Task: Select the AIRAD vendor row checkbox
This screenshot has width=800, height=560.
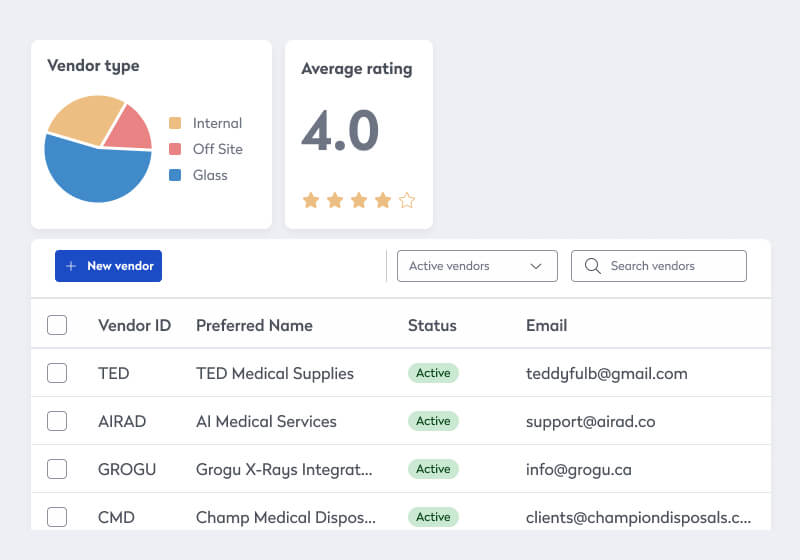Action: click(x=57, y=421)
